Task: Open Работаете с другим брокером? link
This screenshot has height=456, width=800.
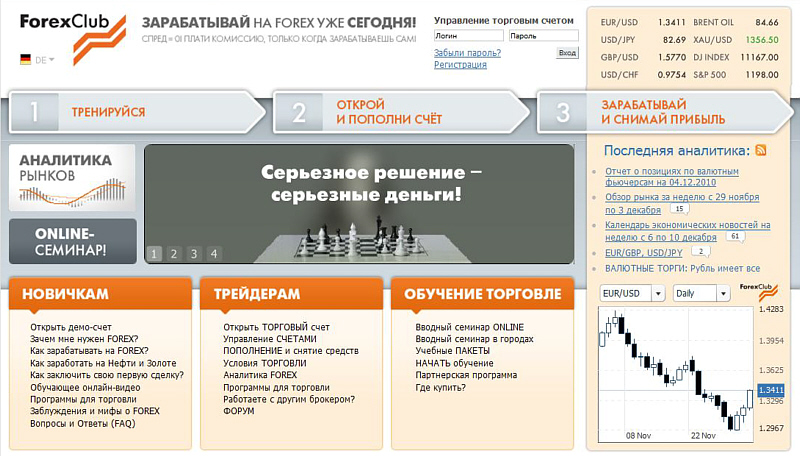Action: tap(289, 399)
